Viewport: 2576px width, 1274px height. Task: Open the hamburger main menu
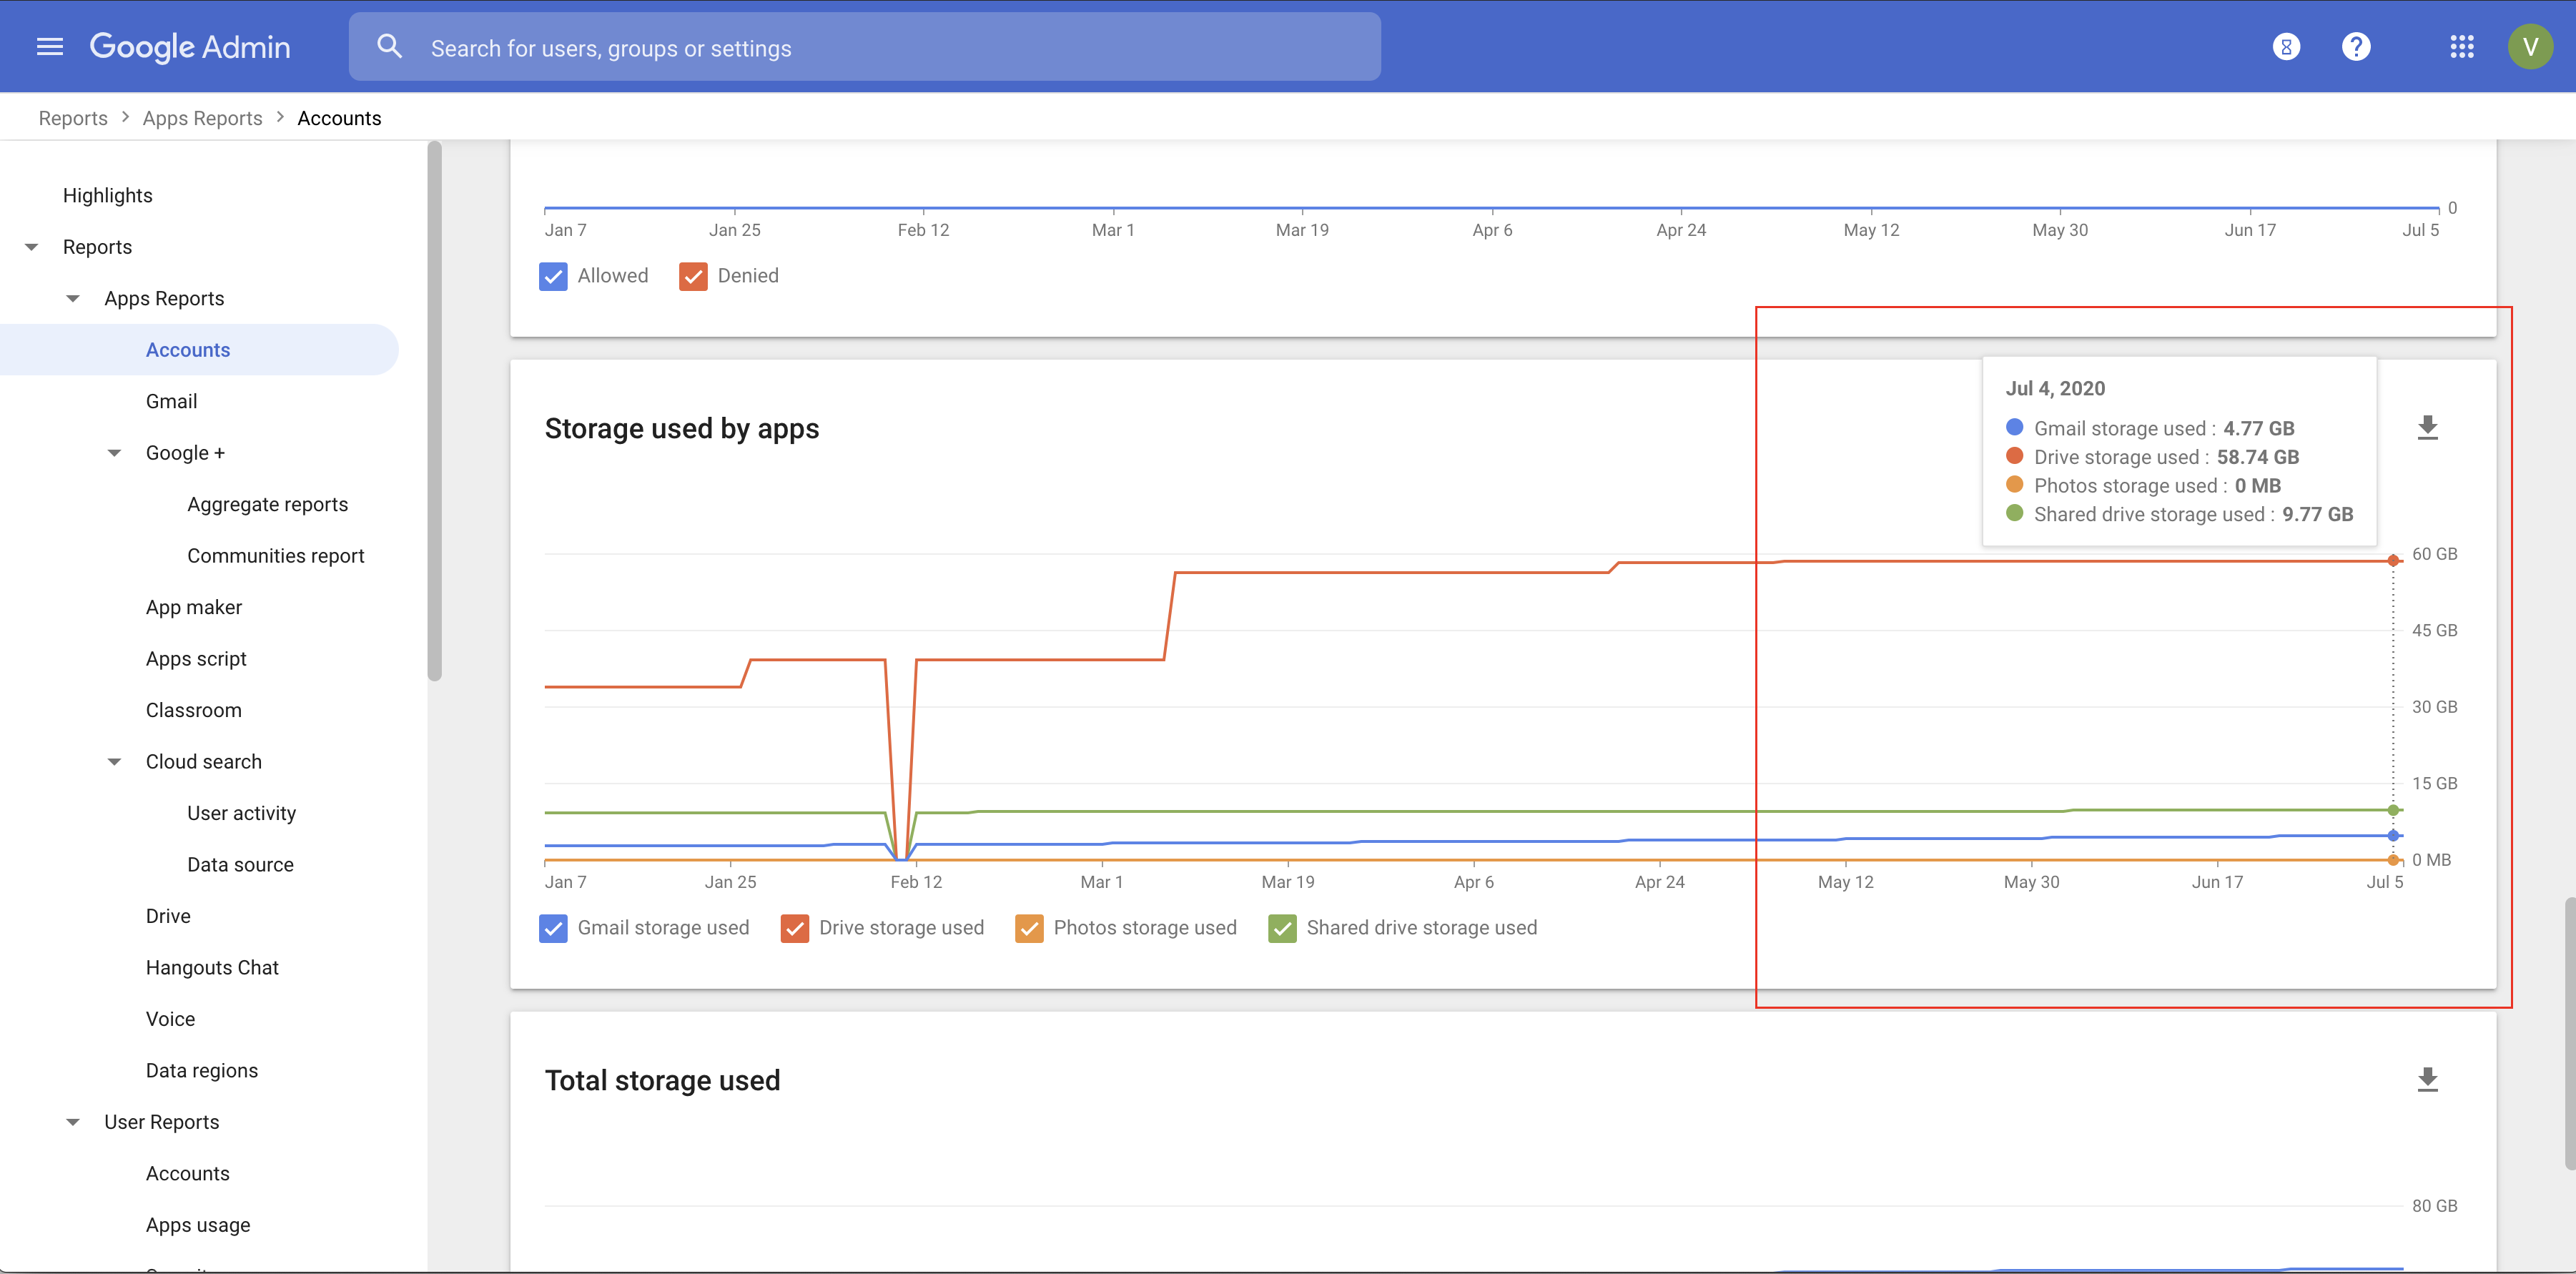coord(50,47)
